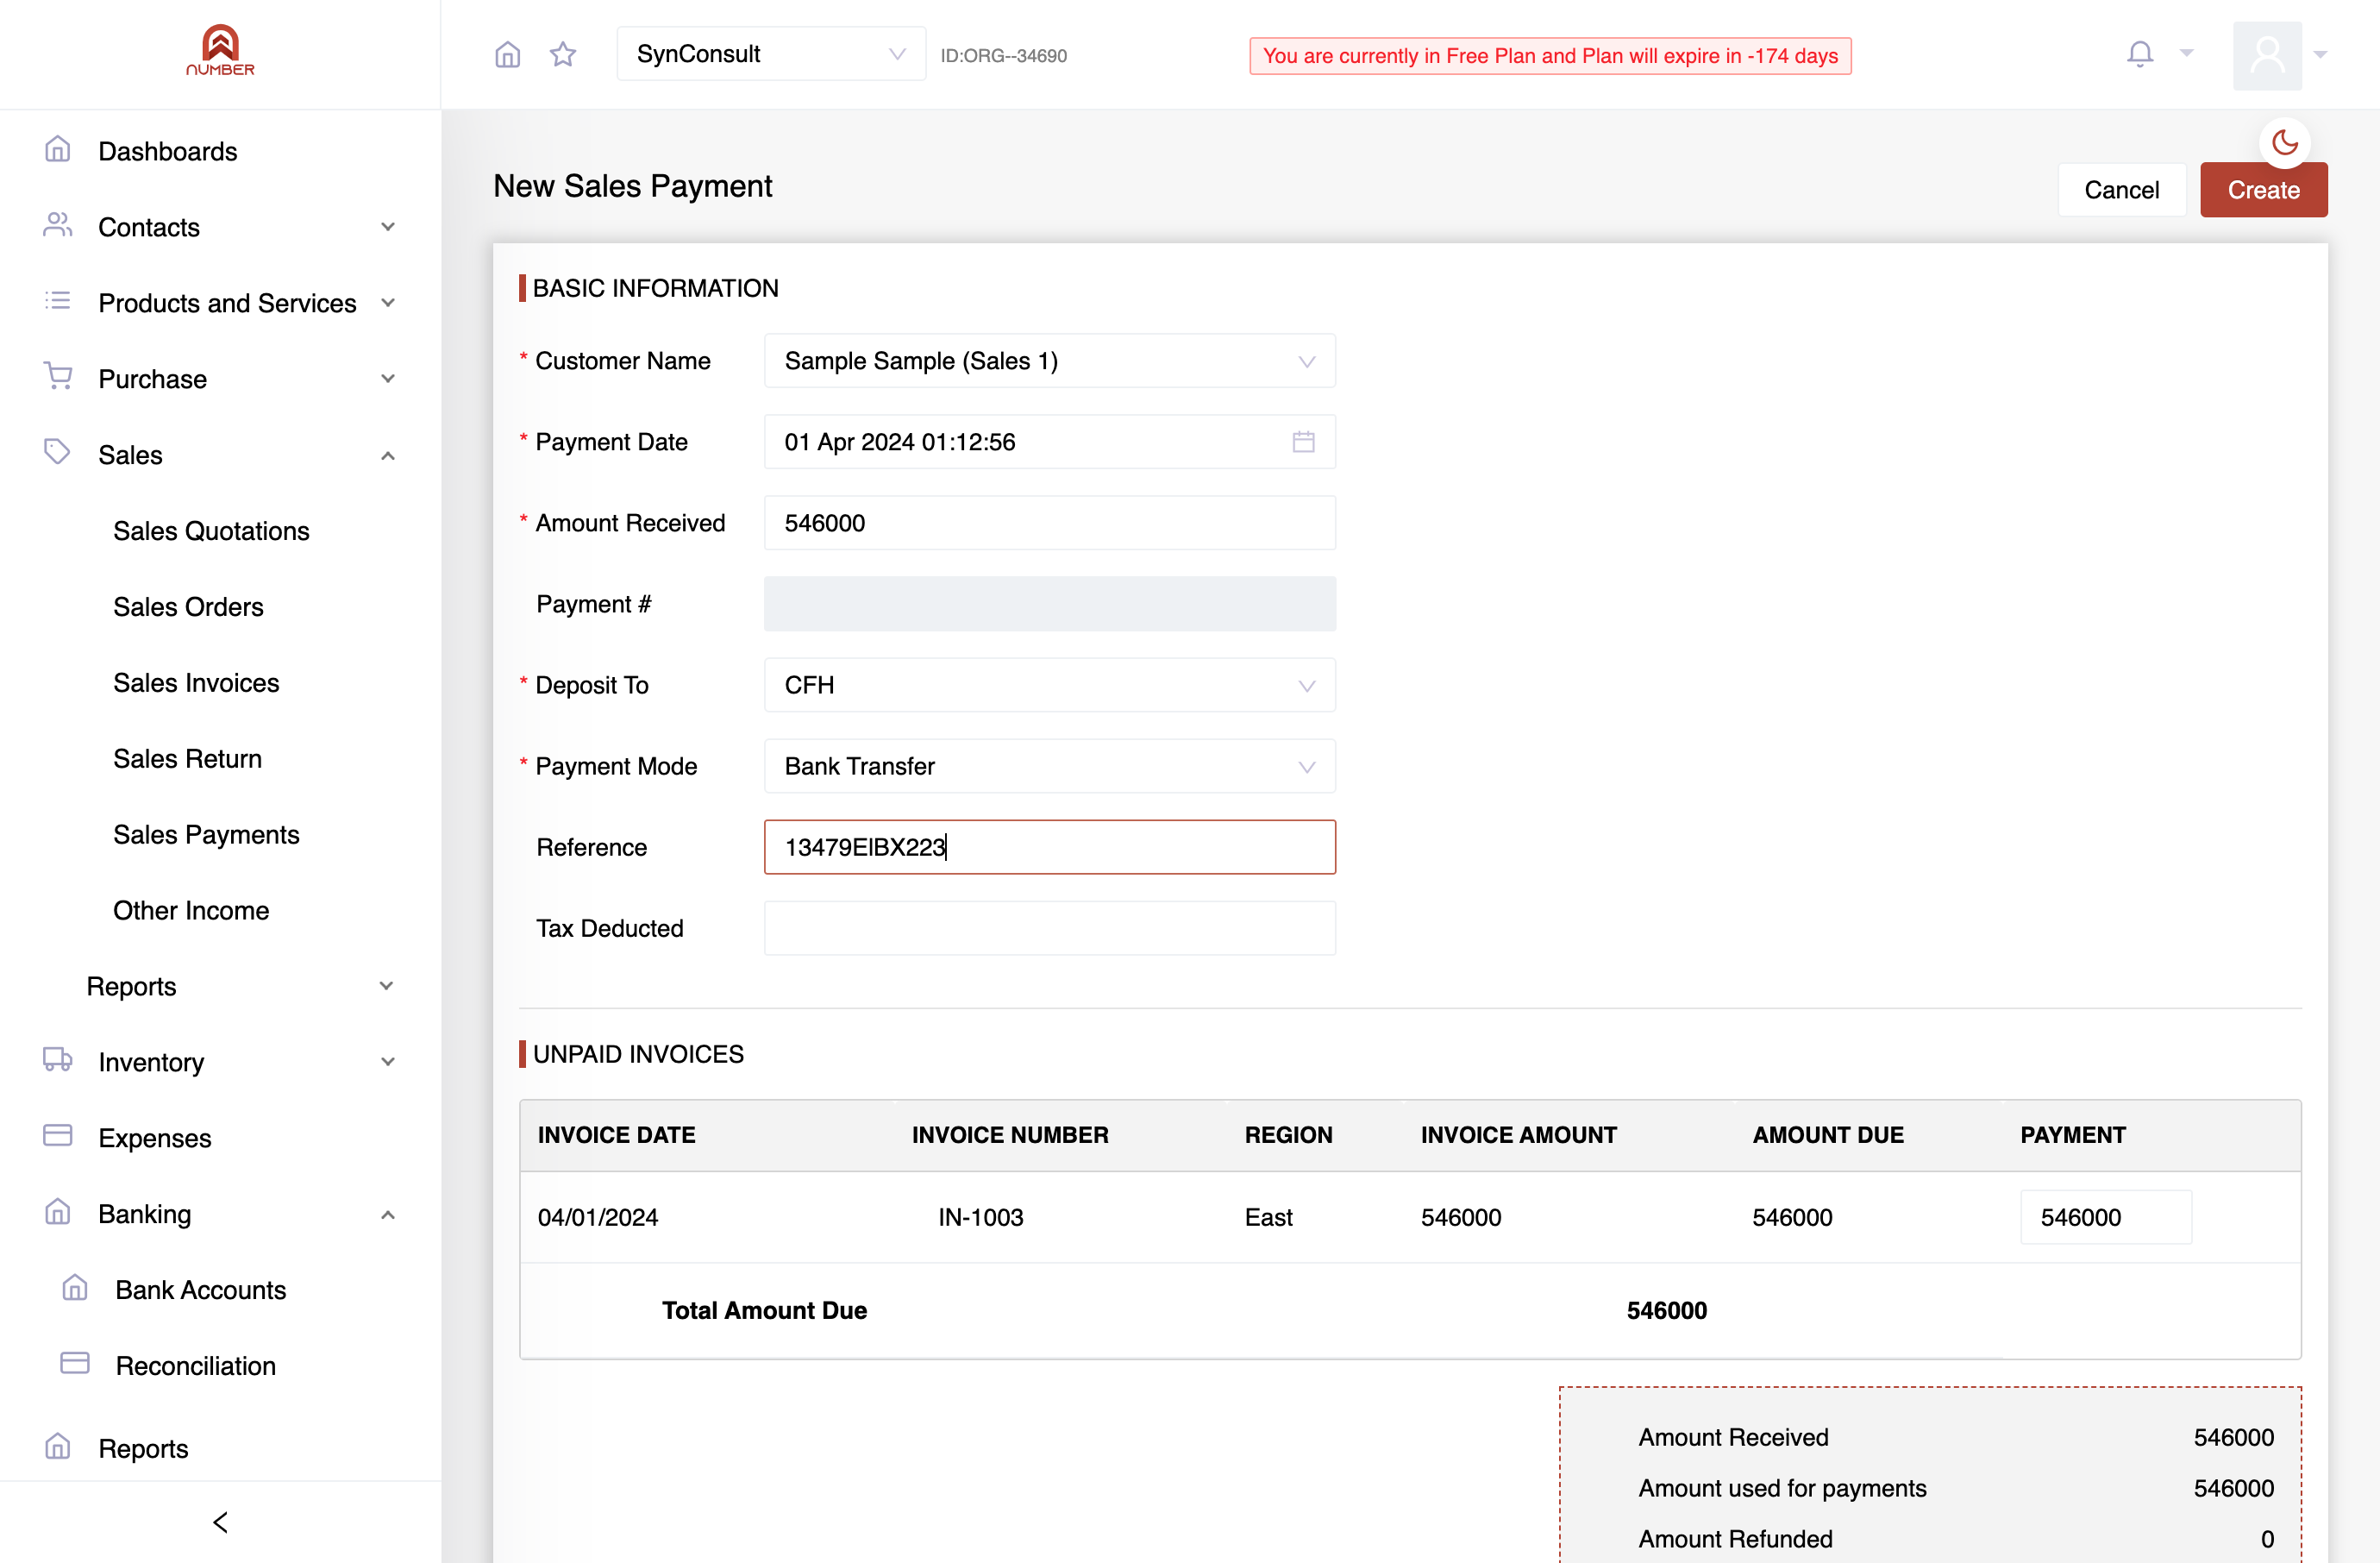
Task: Open the notifications bell
Action: click(2140, 54)
